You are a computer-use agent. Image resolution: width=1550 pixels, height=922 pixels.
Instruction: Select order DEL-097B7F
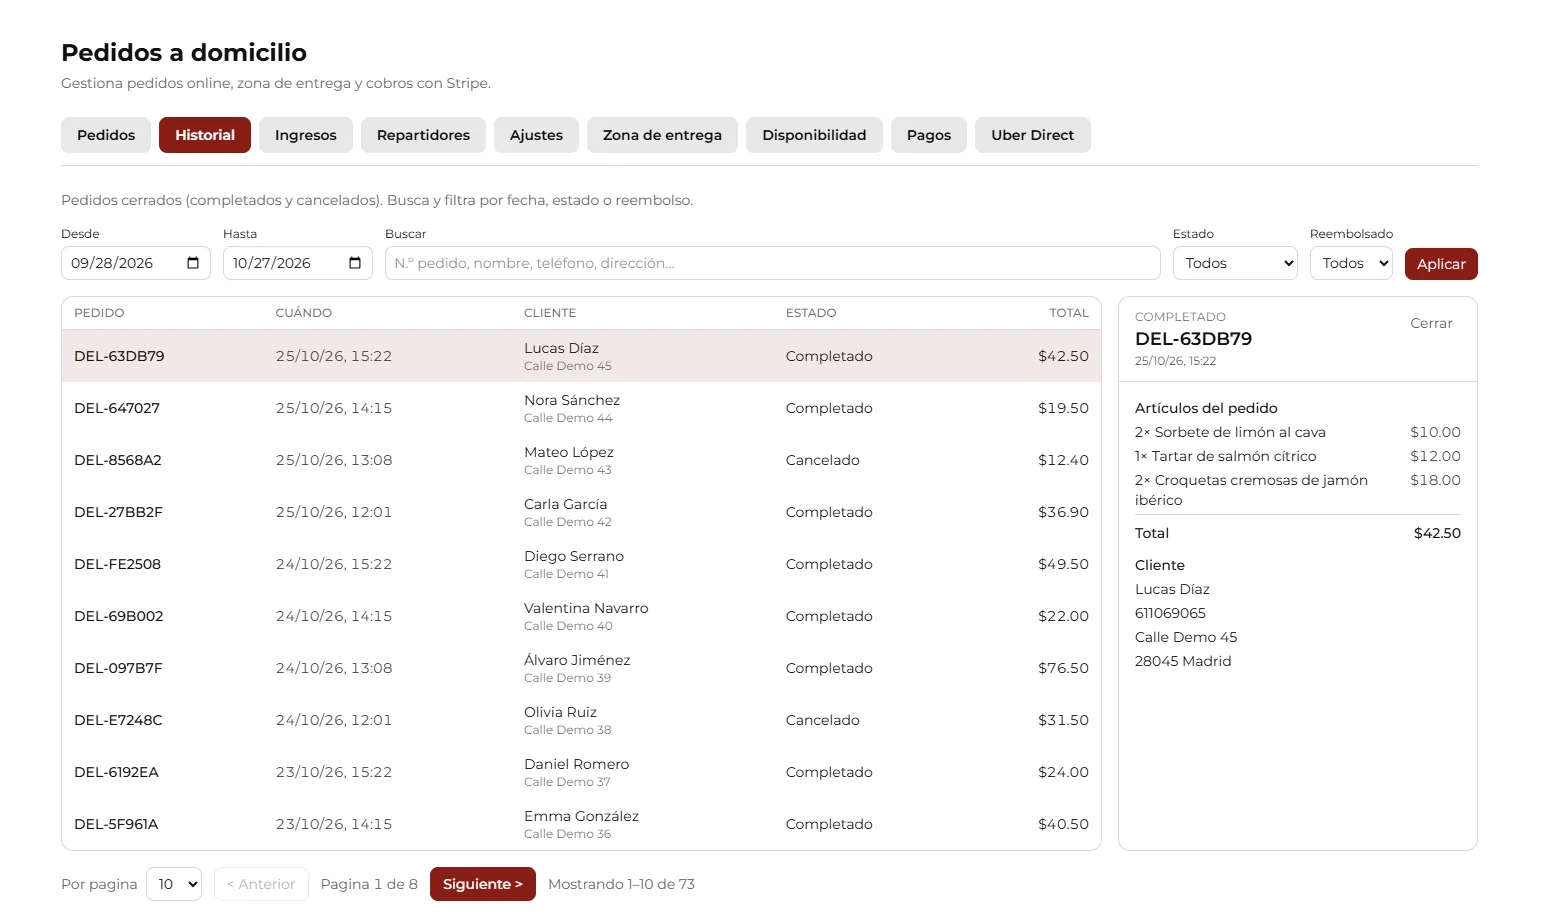581,668
